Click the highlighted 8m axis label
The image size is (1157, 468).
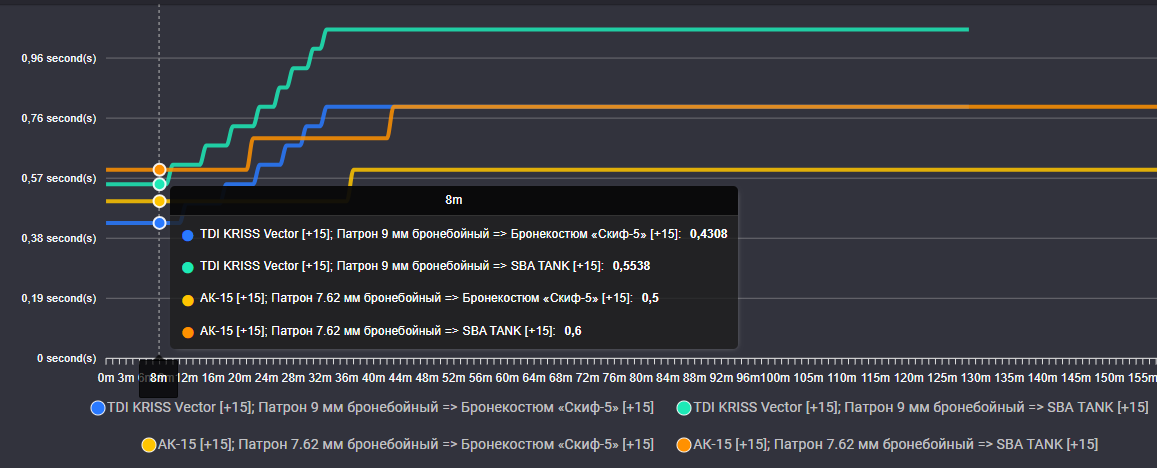click(x=159, y=379)
